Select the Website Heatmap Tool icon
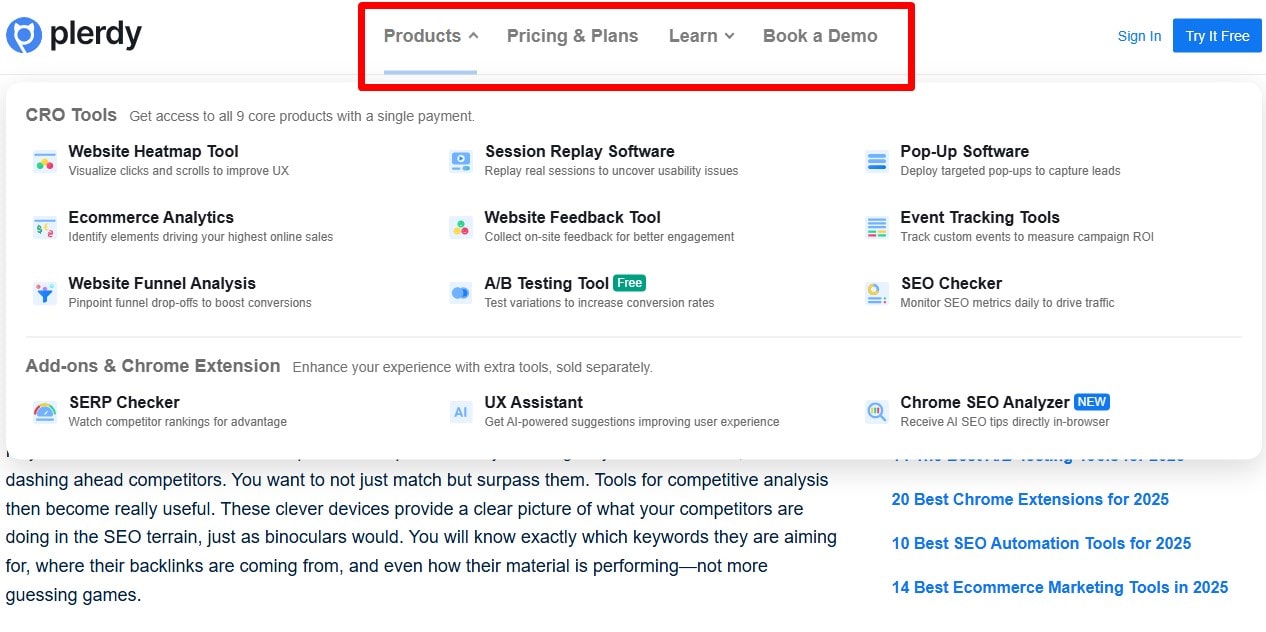This screenshot has width=1266, height=632. coord(44,160)
